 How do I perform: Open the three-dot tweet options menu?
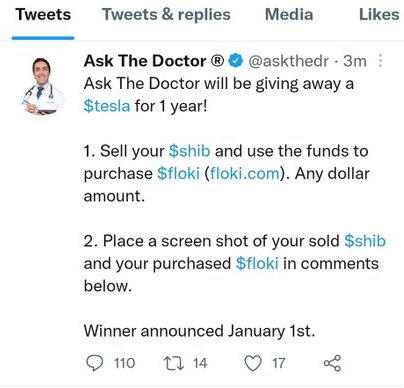380,61
